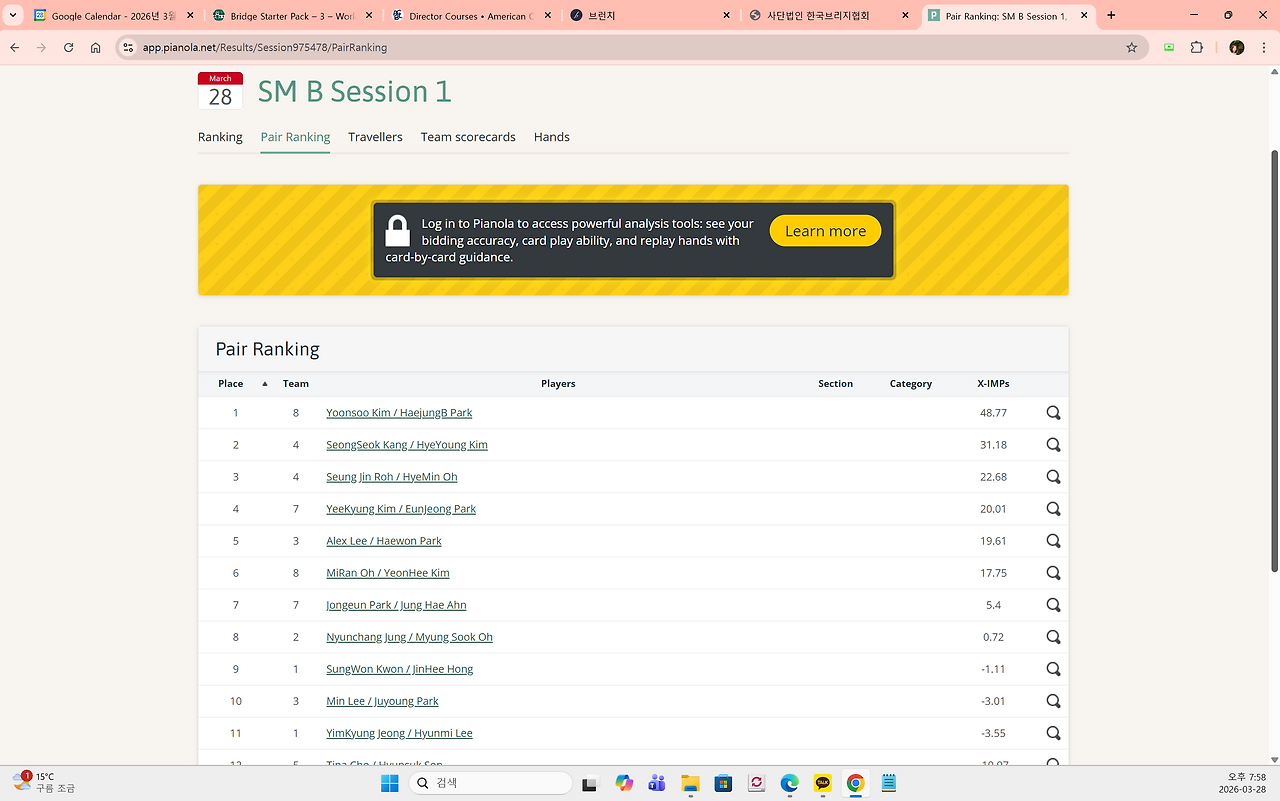Sort the table by Place column
Image resolution: width=1280 pixels, height=801 pixels.
(231, 384)
